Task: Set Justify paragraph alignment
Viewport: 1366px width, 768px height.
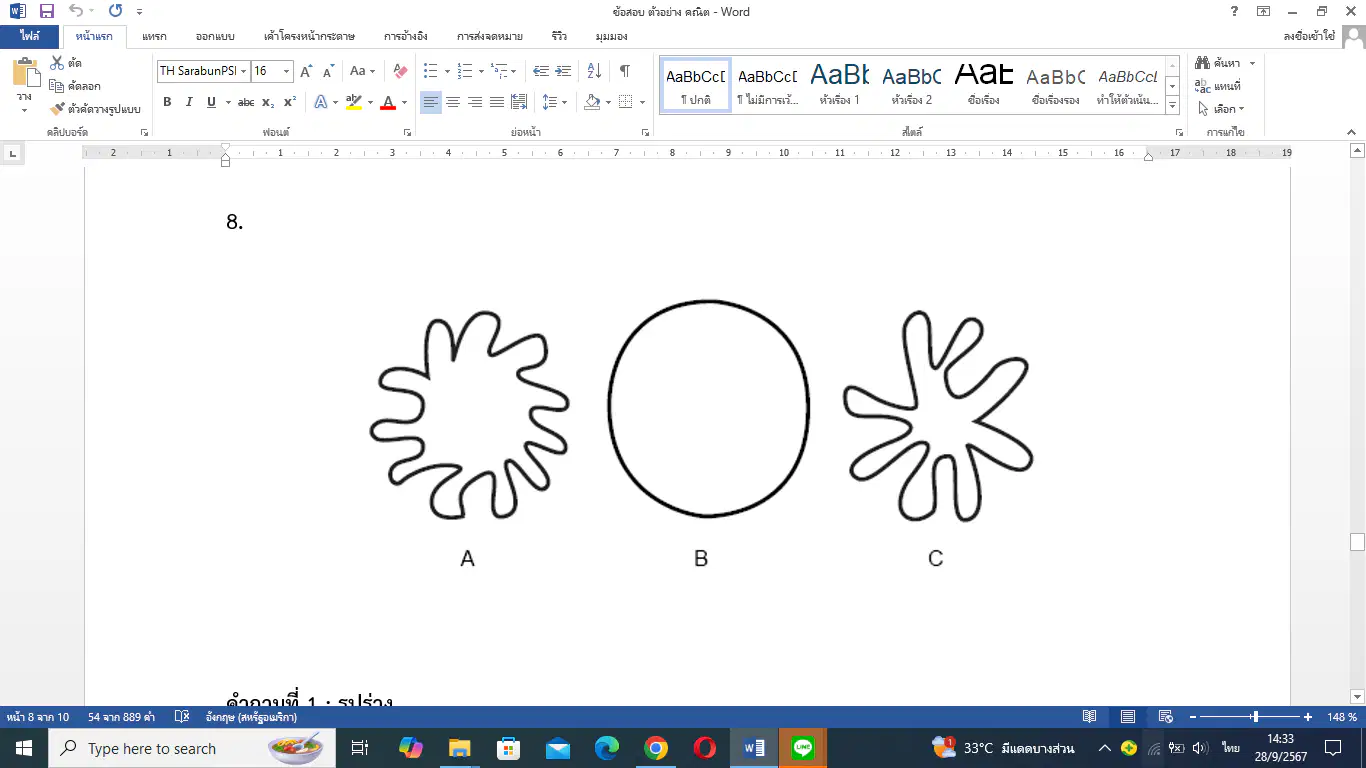Action: pyautogui.click(x=497, y=102)
